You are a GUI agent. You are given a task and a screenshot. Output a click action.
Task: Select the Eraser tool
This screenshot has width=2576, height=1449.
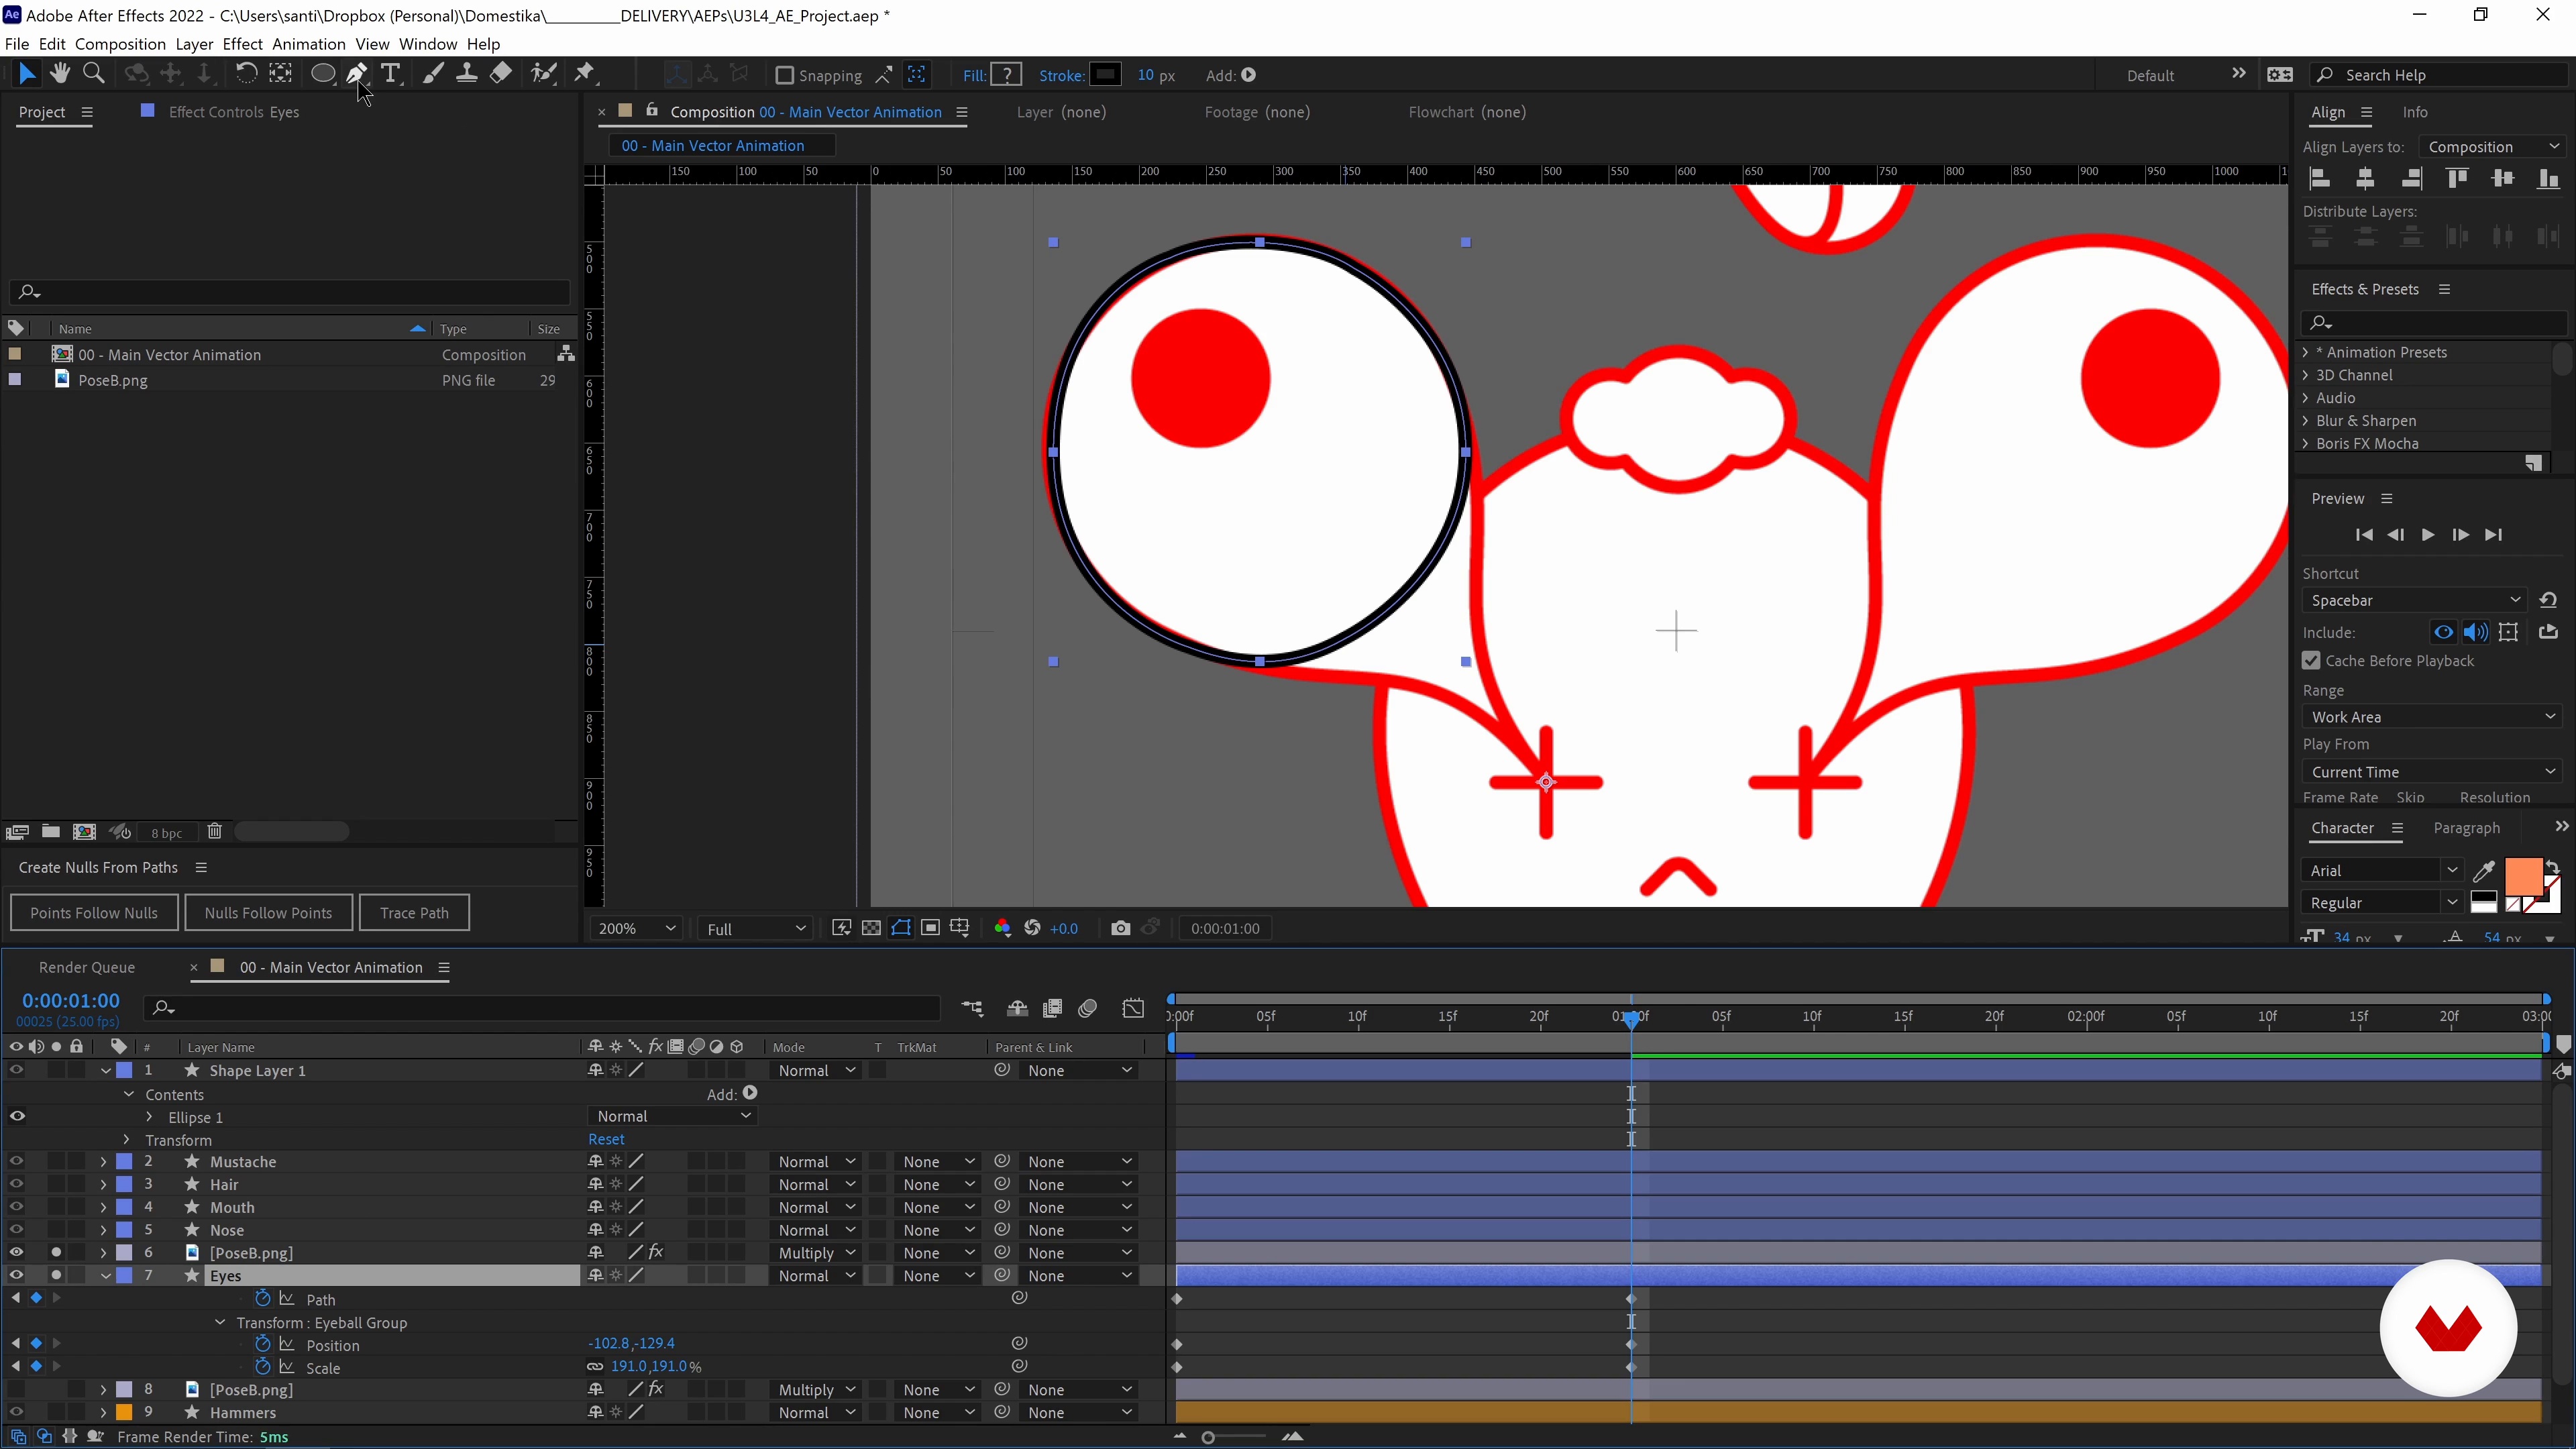click(x=501, y=74)
